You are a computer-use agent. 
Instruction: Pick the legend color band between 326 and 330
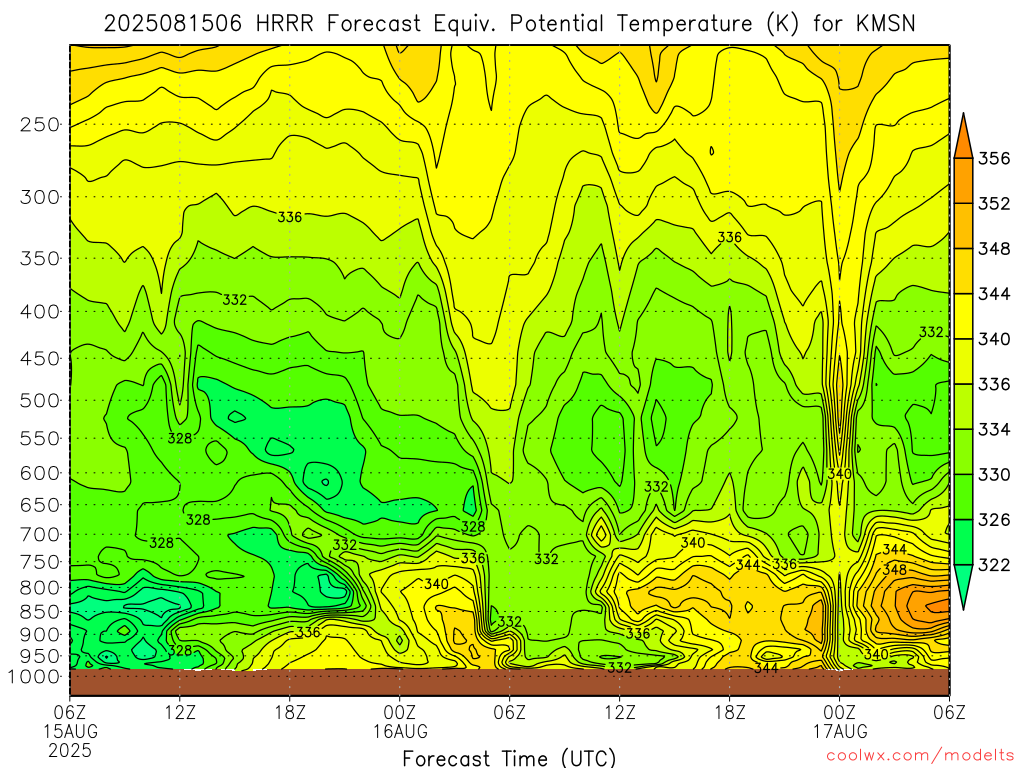pos(963,497)
